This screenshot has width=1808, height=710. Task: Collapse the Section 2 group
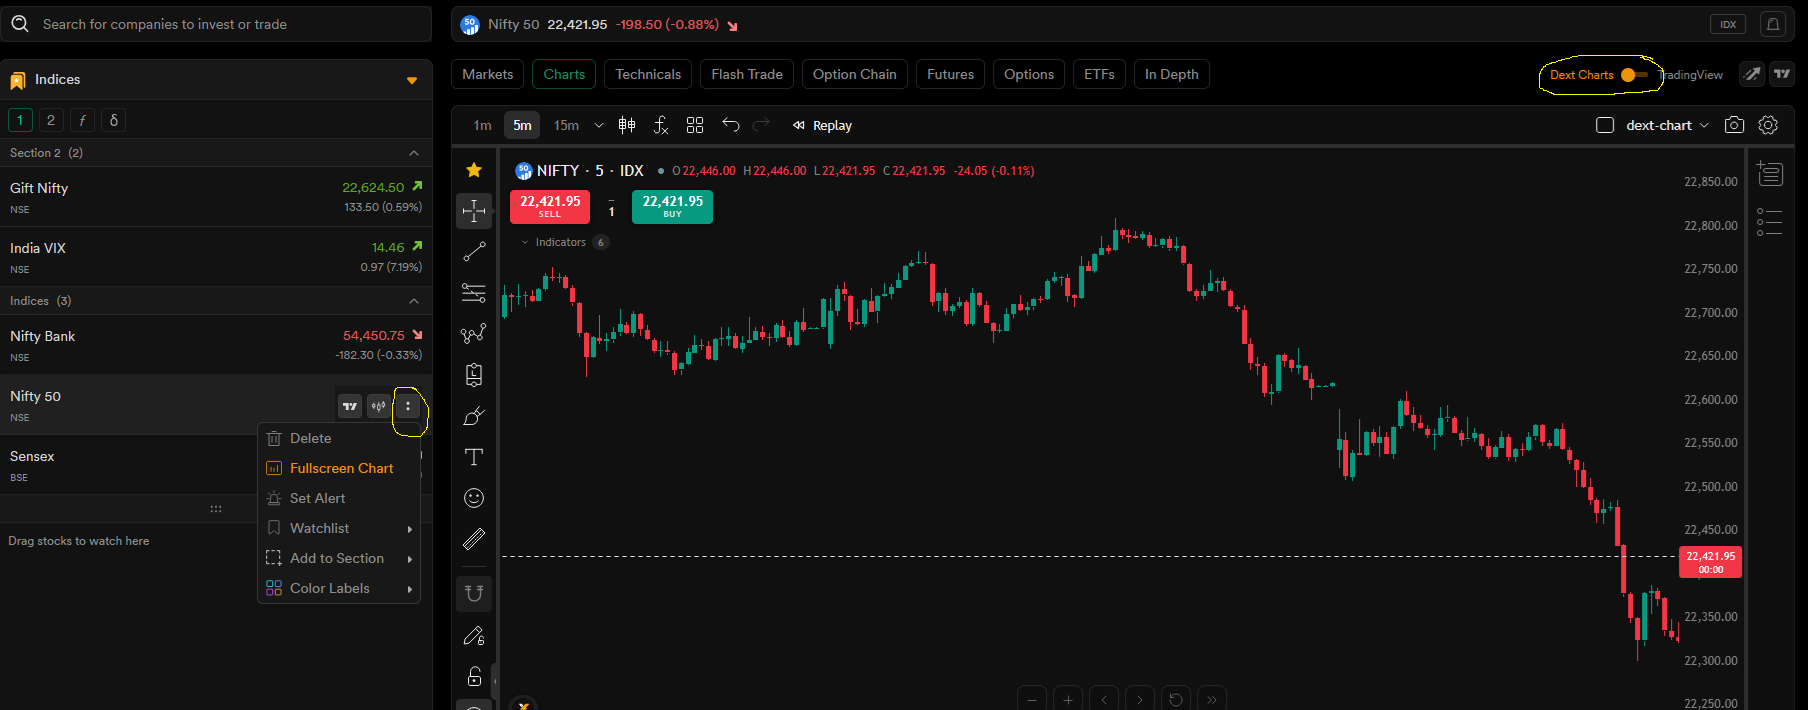tap(414, 153)
